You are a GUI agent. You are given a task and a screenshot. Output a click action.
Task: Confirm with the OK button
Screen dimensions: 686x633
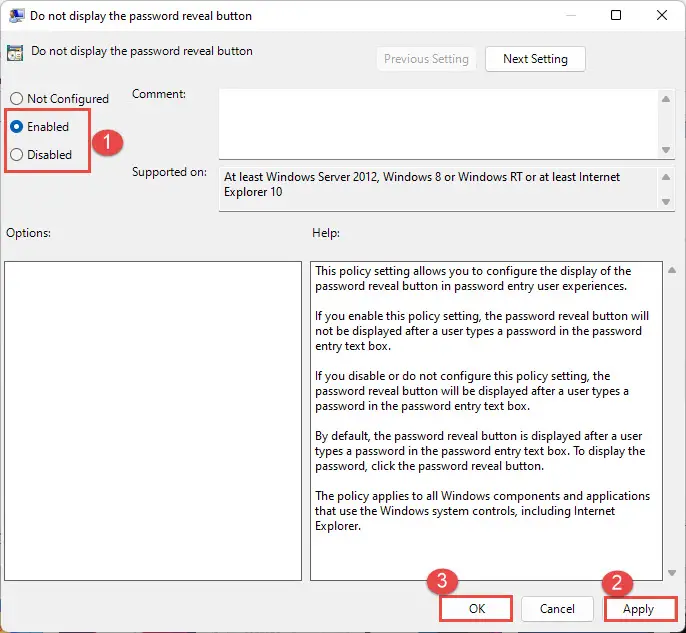(476, 609)
